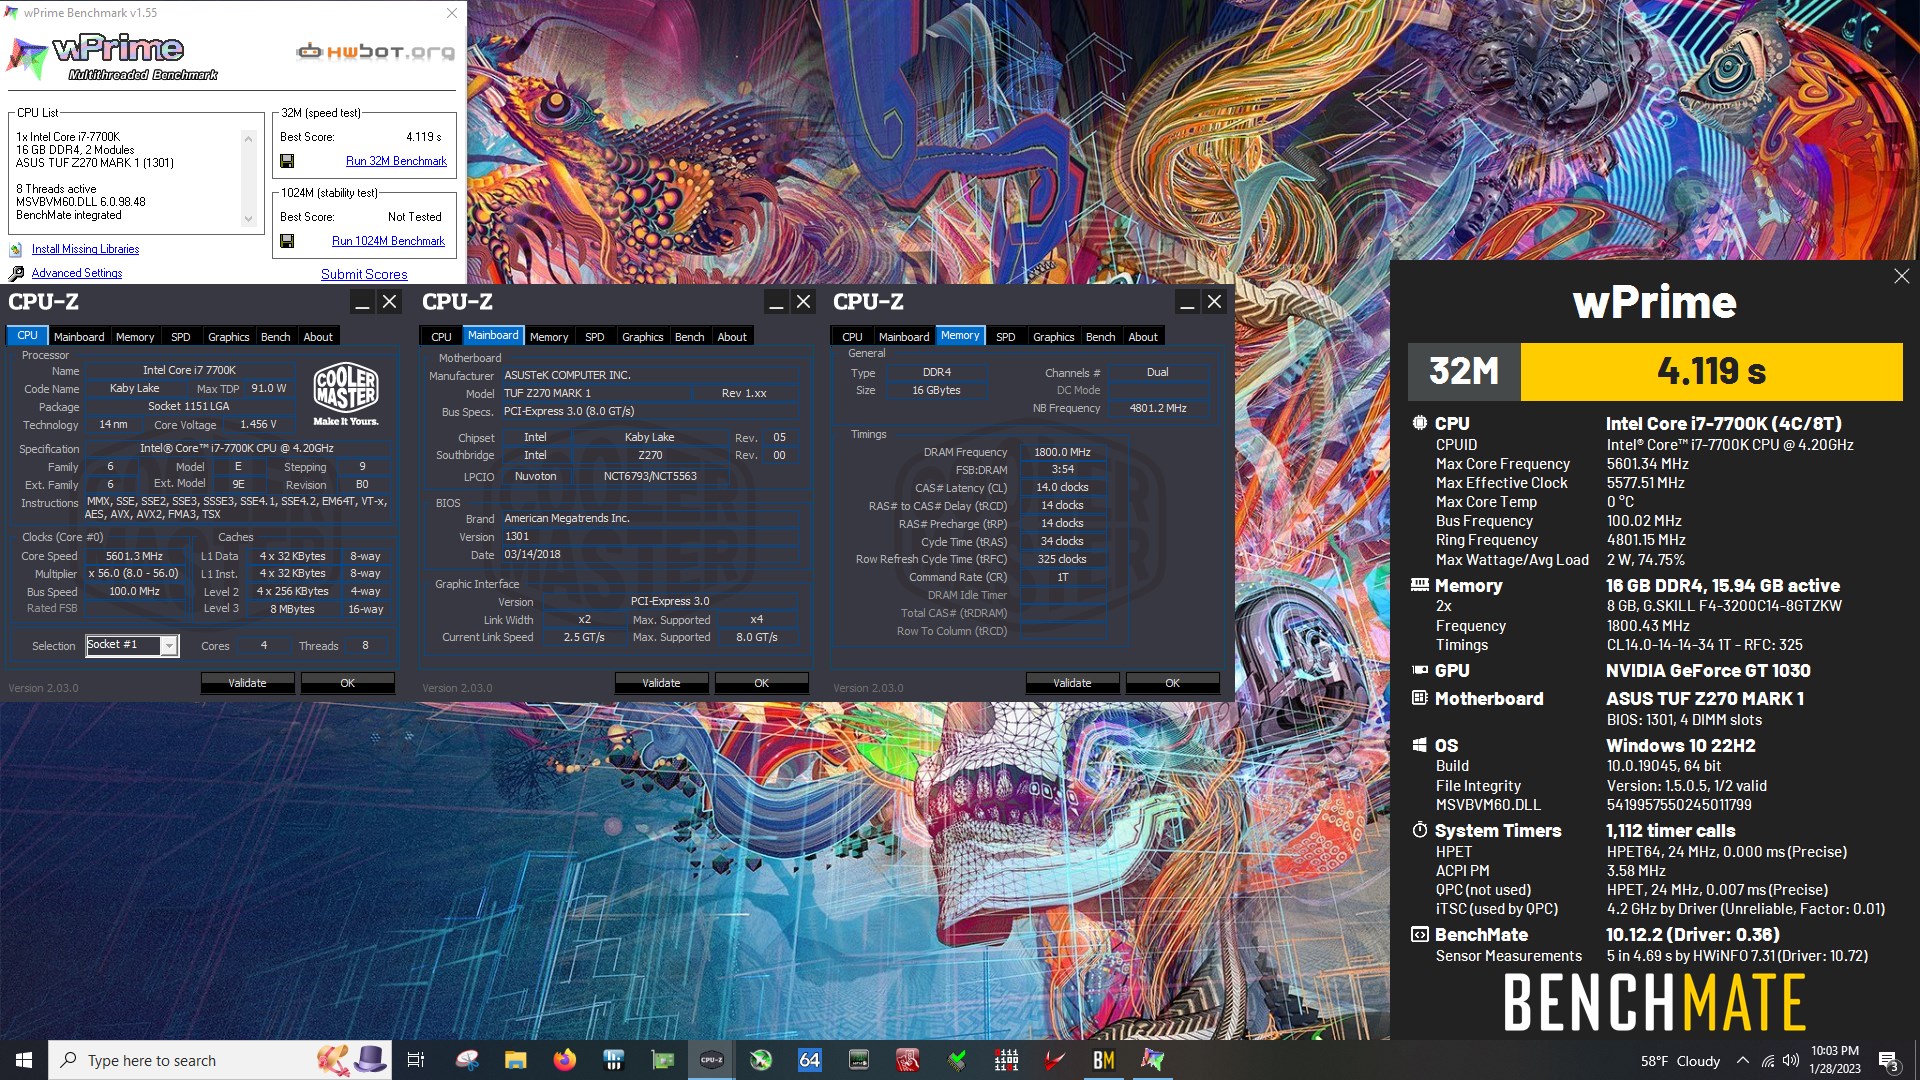The height and width of the screenshot is (1080, 1920).
Task: Click the save icon under 1024M Best Score
Action: tap(287, 241)
